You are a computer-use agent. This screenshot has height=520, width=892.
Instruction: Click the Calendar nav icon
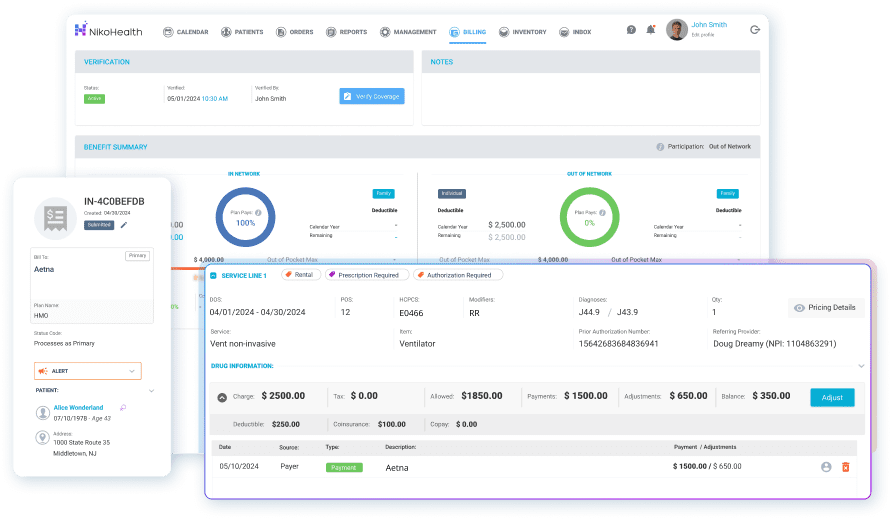168,32
